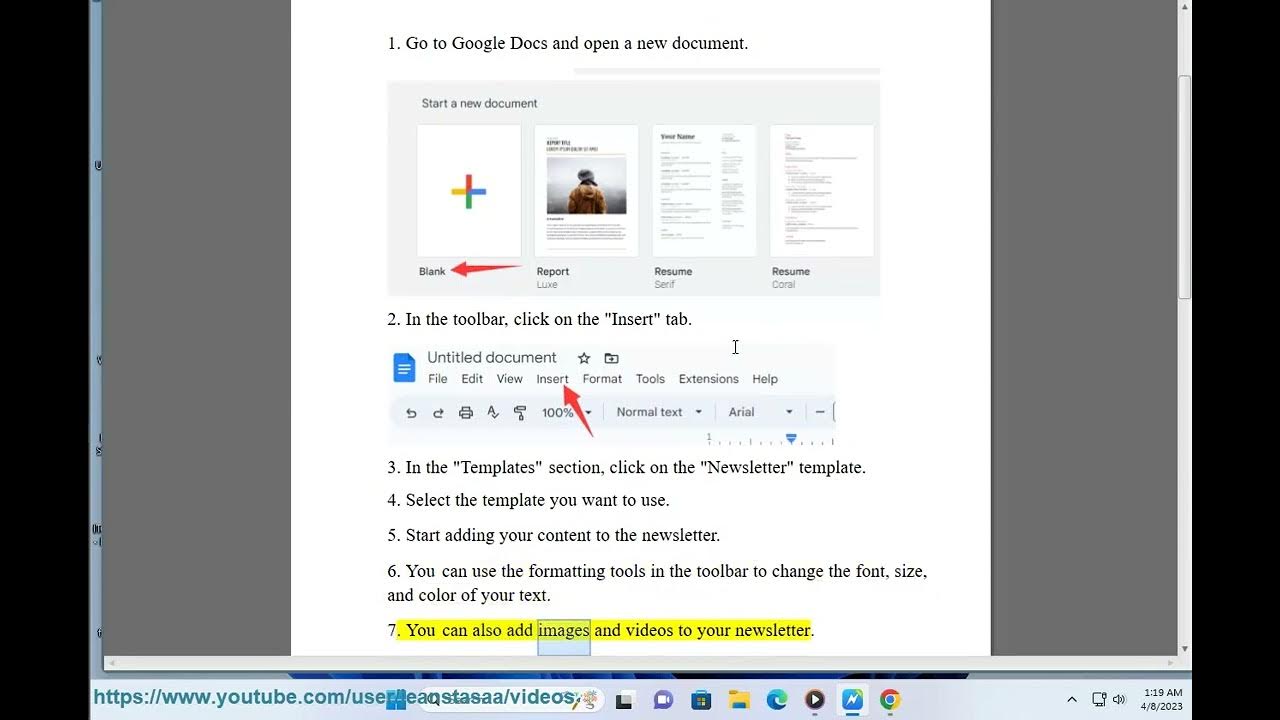Open the 100% zoom dropdown

pos(566,412)
